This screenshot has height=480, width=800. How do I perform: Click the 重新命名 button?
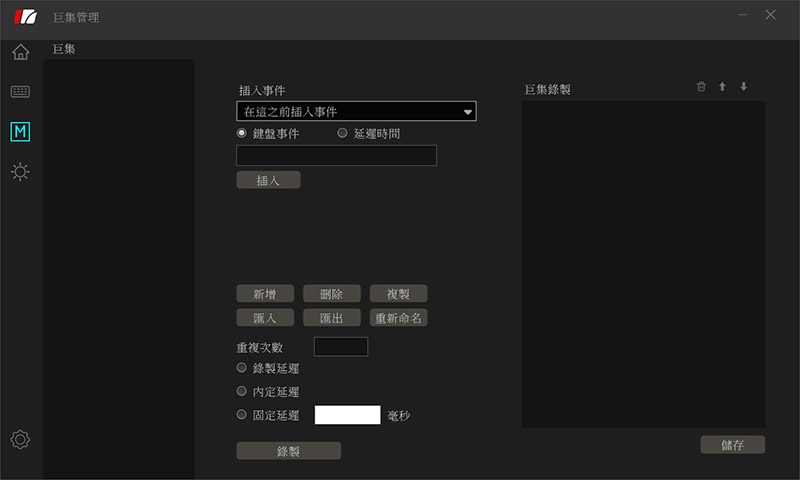tap(398, 318)
